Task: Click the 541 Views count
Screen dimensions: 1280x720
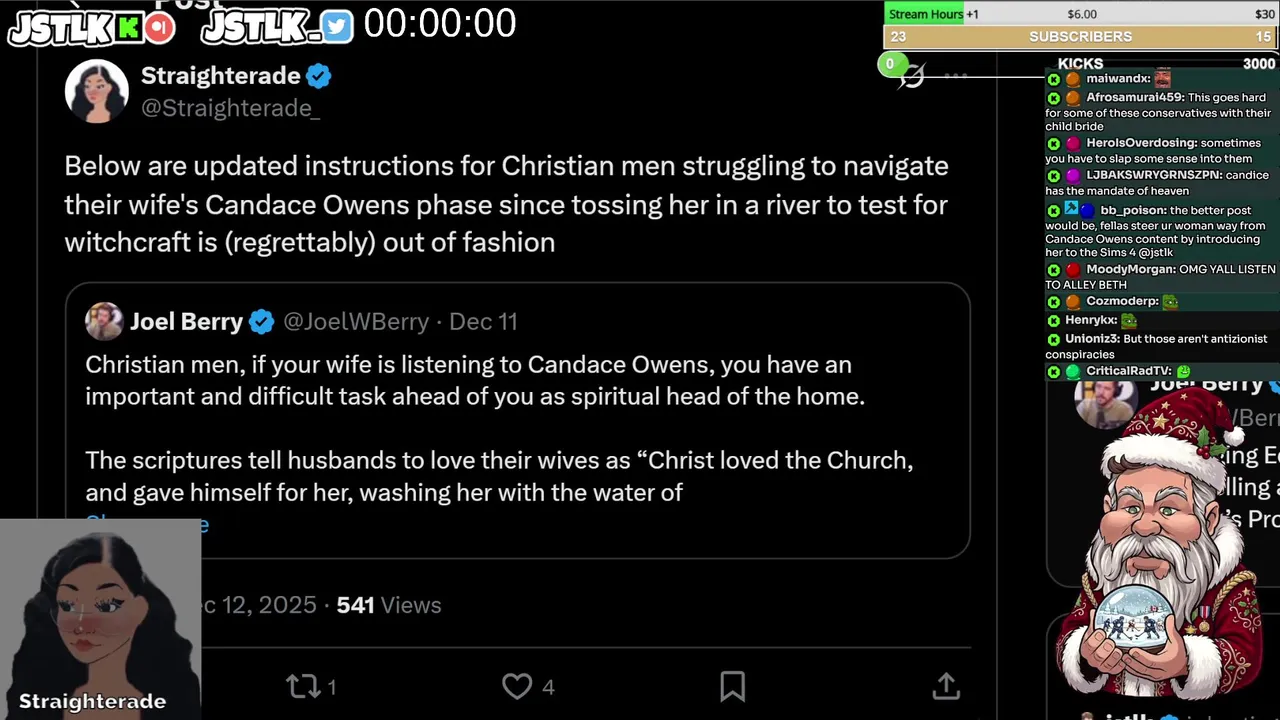Action: click(388, 605)
